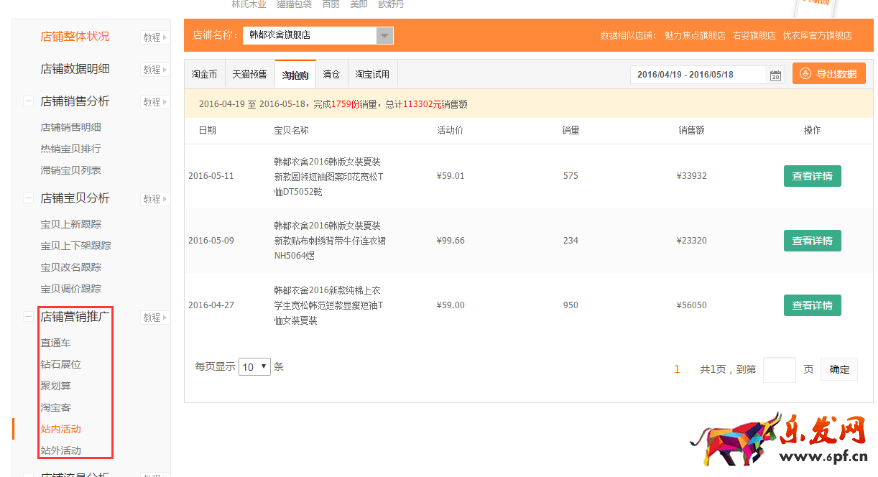Open the per-page count dropdown showing 10
Viewport: 878px width, 477px height.
[x=256, y=367]
